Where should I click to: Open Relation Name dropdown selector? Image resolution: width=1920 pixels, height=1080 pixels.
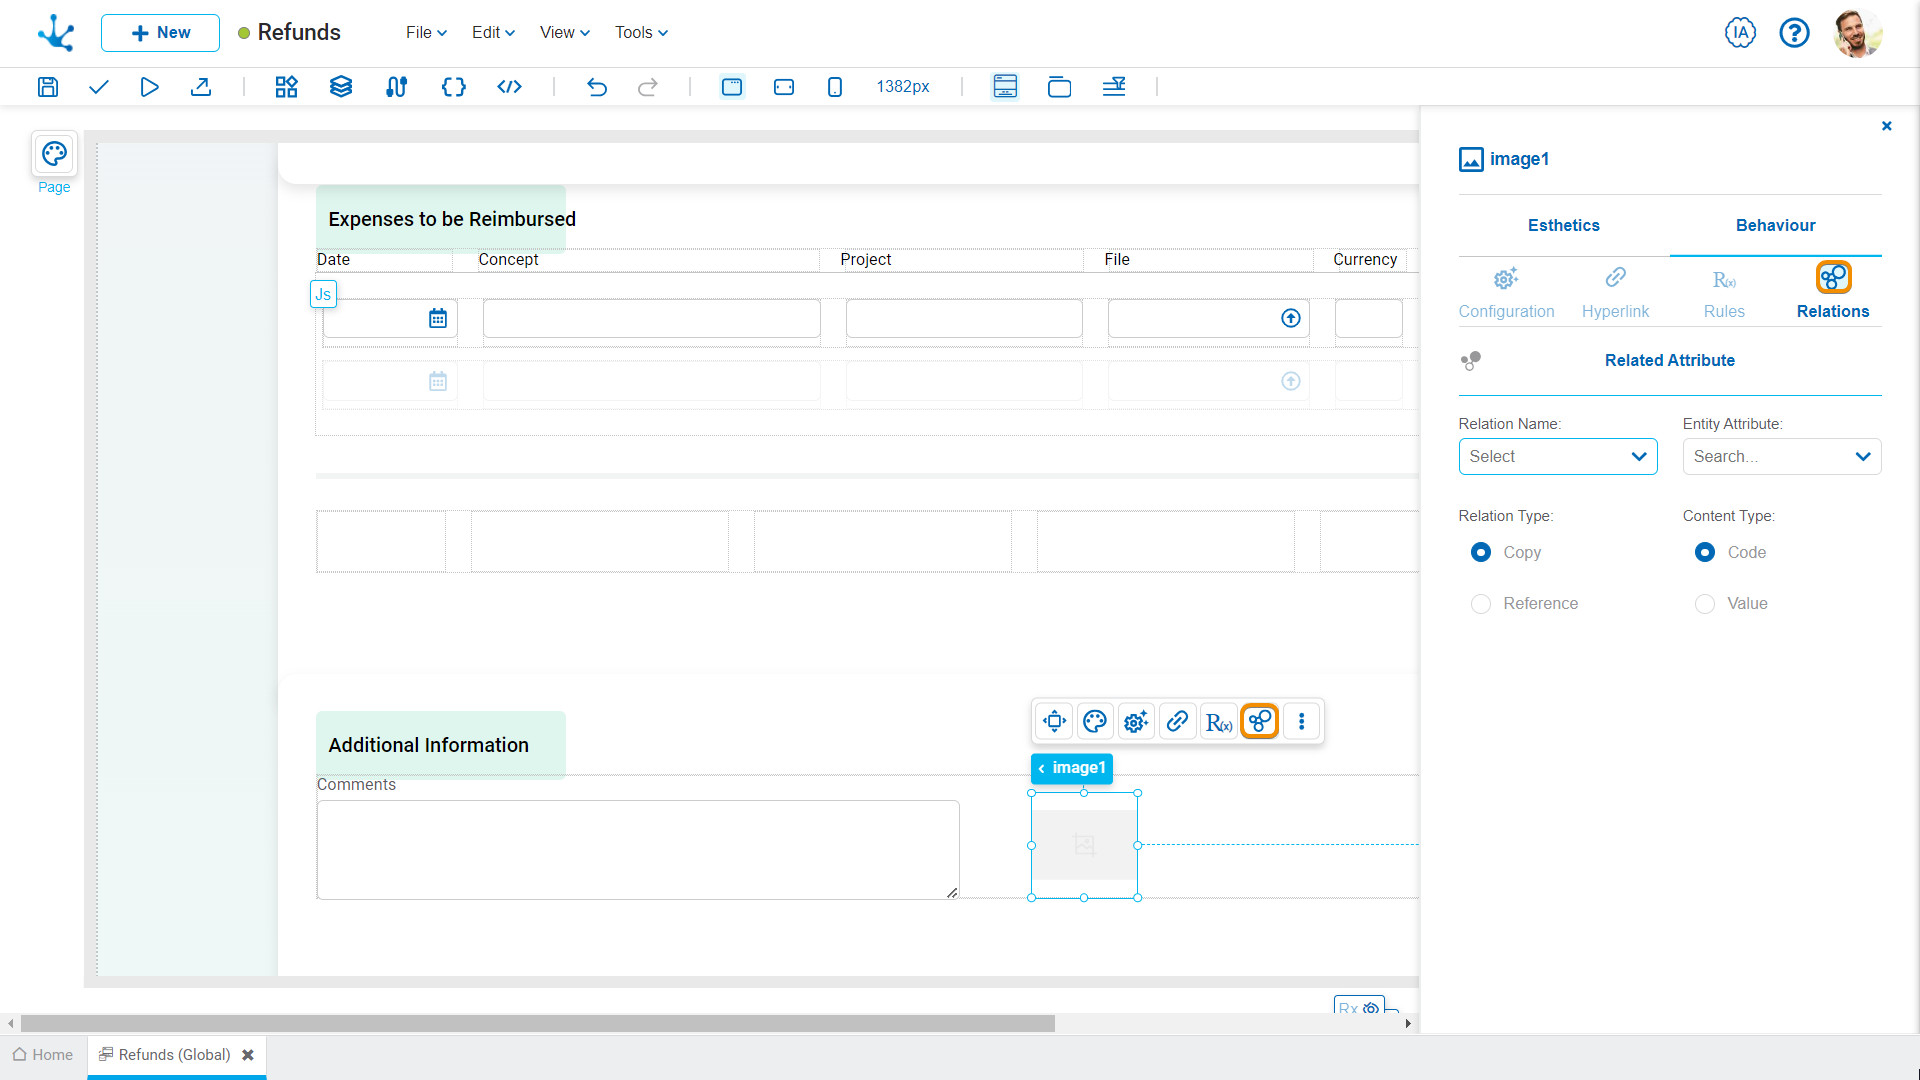[1557, 456]
